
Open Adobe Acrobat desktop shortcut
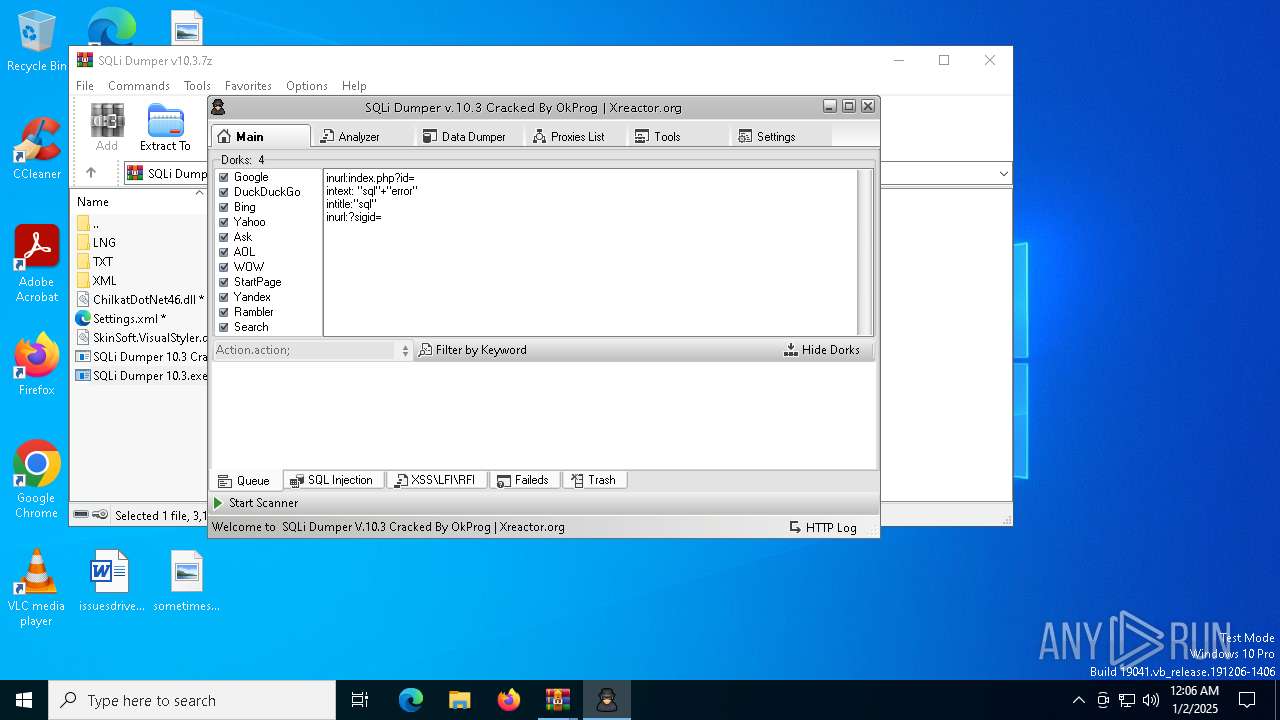37,264
